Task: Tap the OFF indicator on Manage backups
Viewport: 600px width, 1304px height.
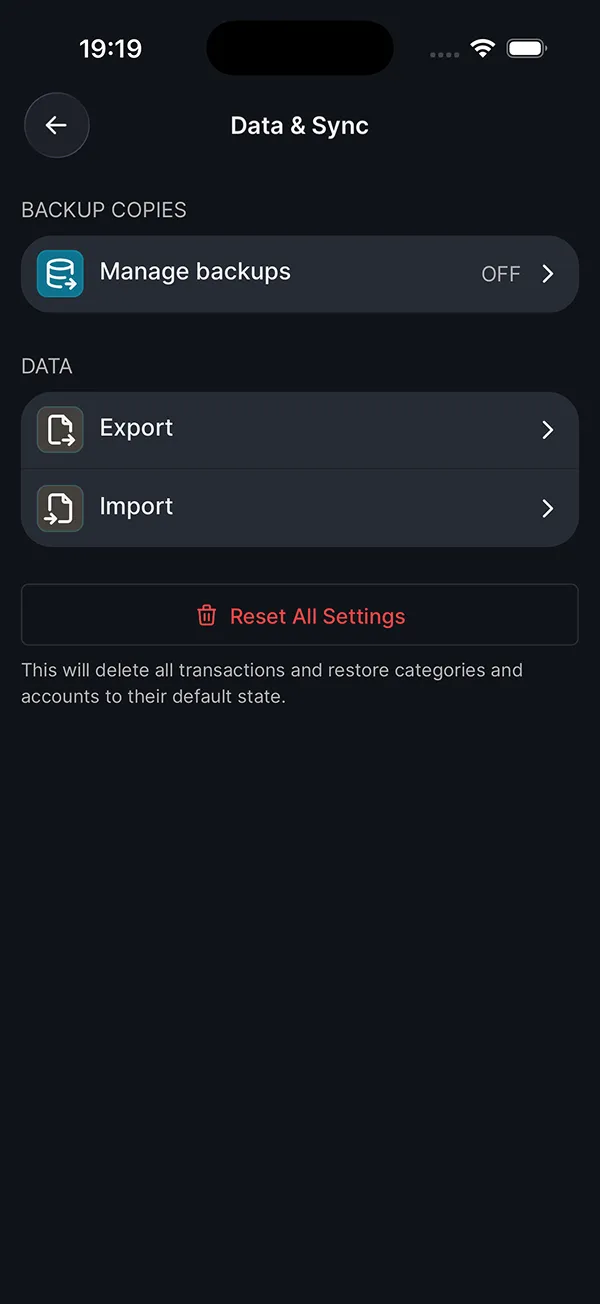Action: pos(500,273)
